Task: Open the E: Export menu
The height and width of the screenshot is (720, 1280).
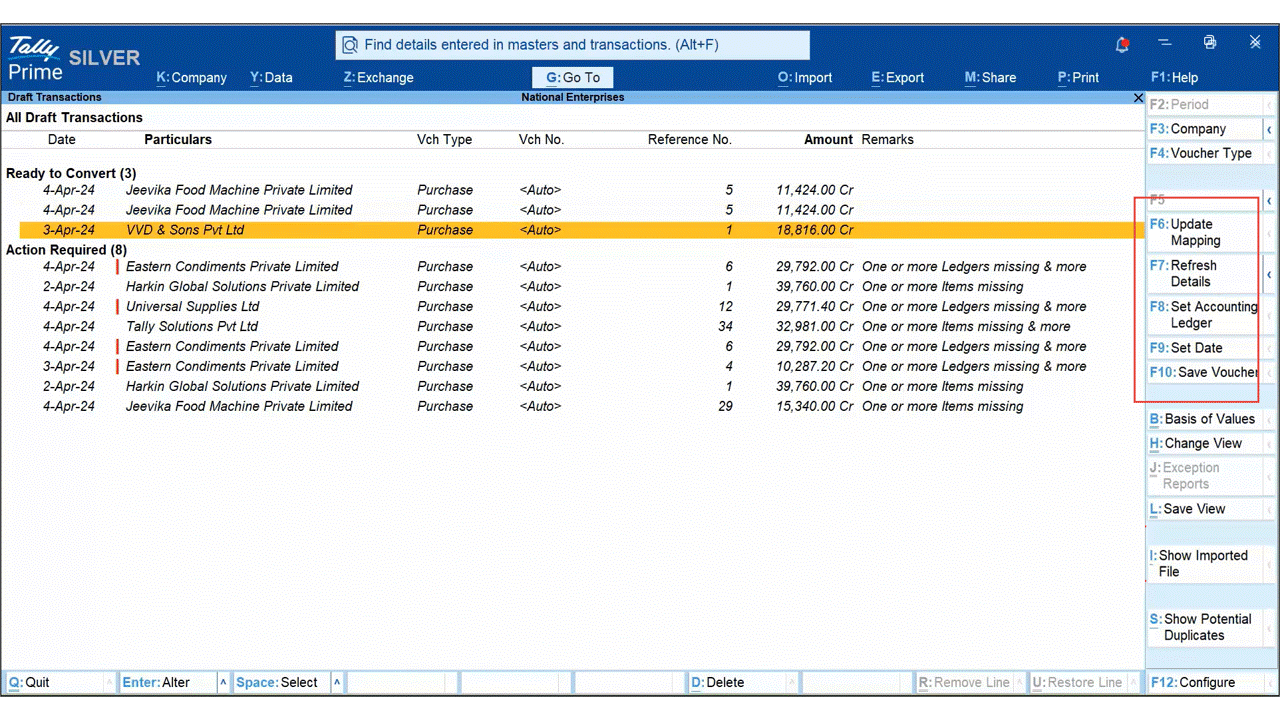Action: [x=897, y=77]
